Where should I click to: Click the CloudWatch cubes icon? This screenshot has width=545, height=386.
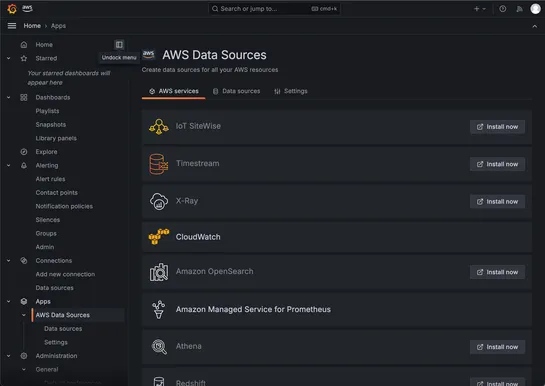click(159, 237)
